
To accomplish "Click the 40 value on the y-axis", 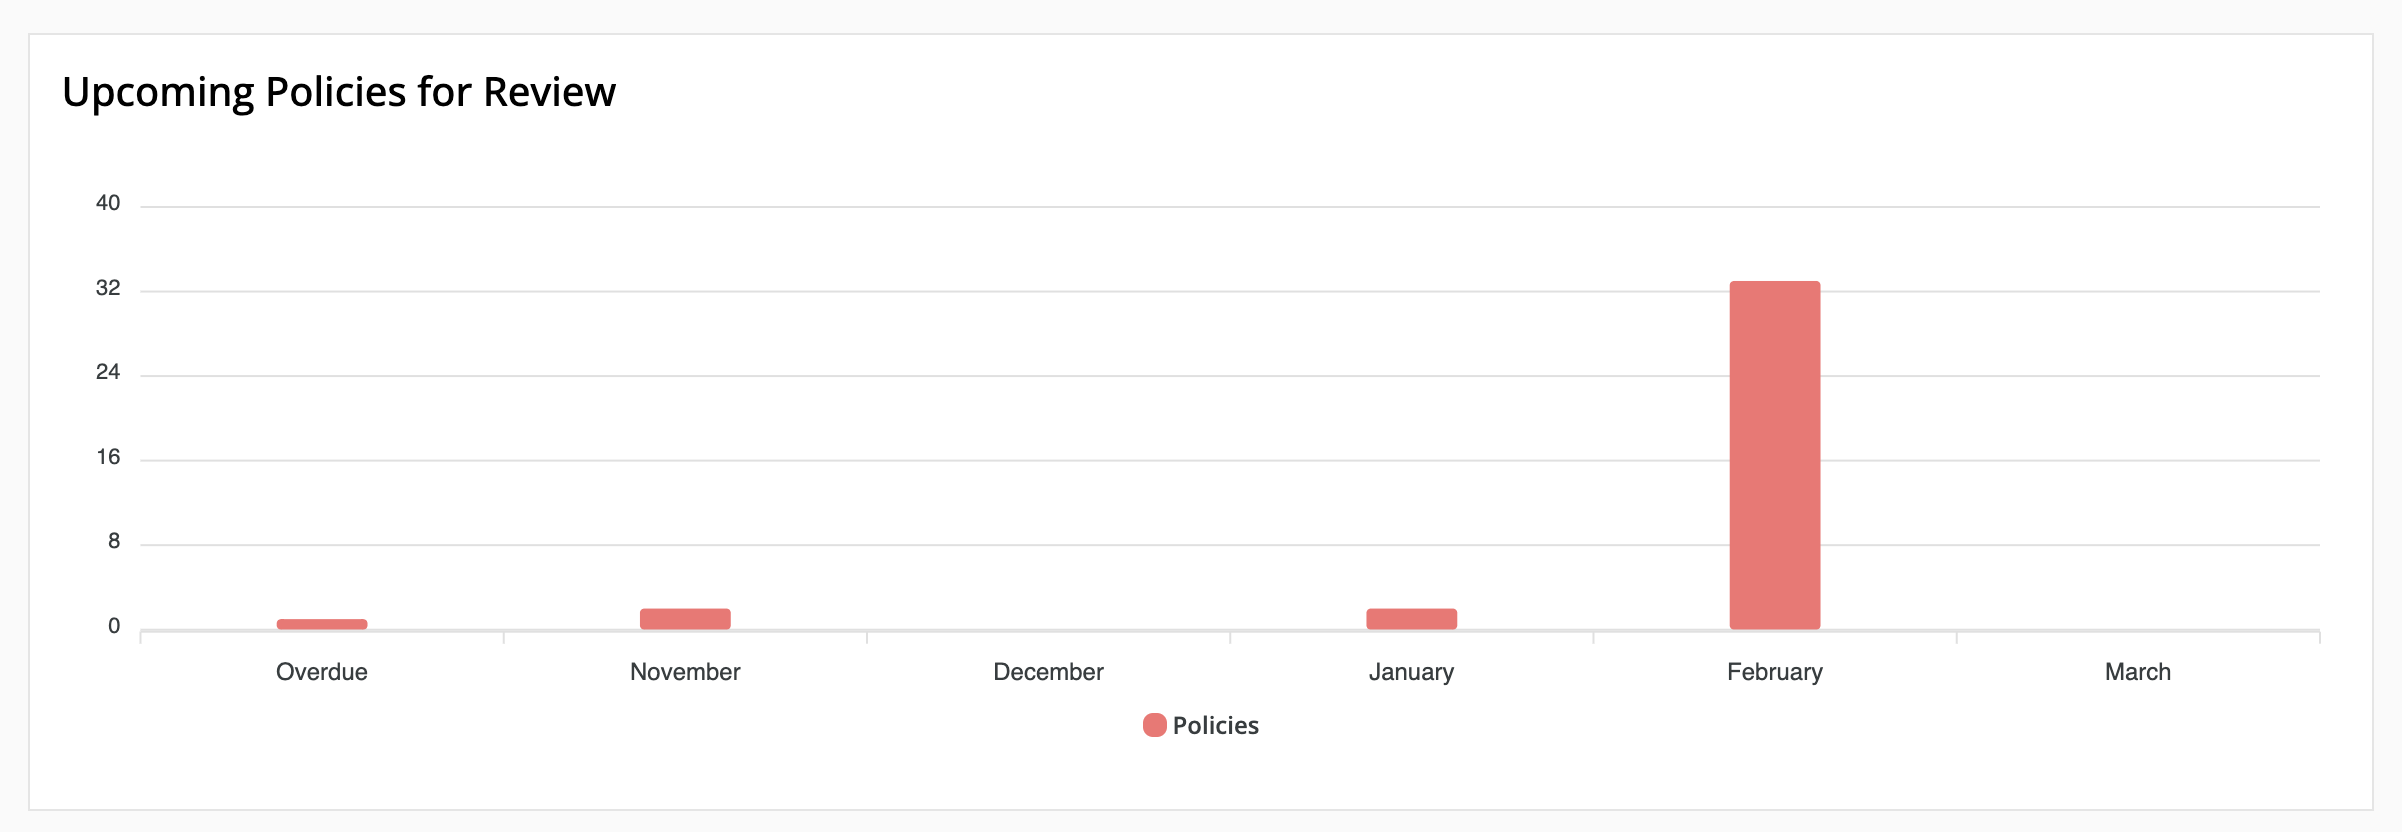I will point(108,203).
